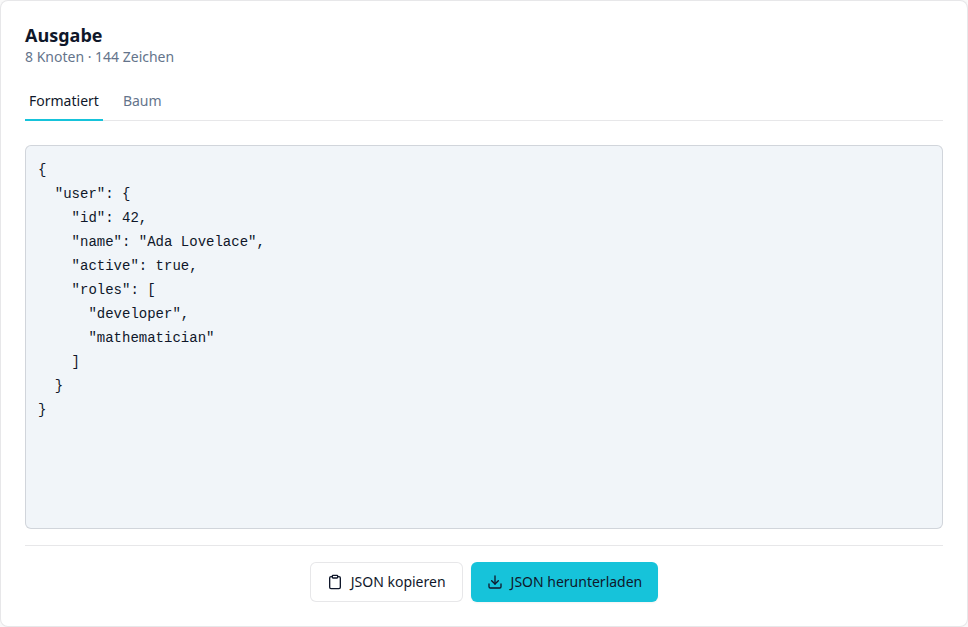Image resolution: width=968 pixels, height=627 pixels.
Task: Click the "developer", entry
Action: point(138,314)
